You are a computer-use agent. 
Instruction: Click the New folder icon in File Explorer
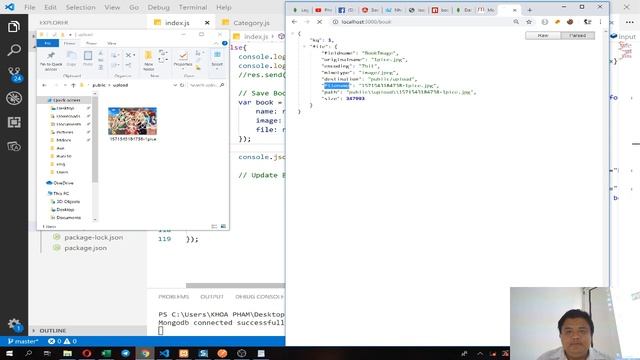click(149, 60)
